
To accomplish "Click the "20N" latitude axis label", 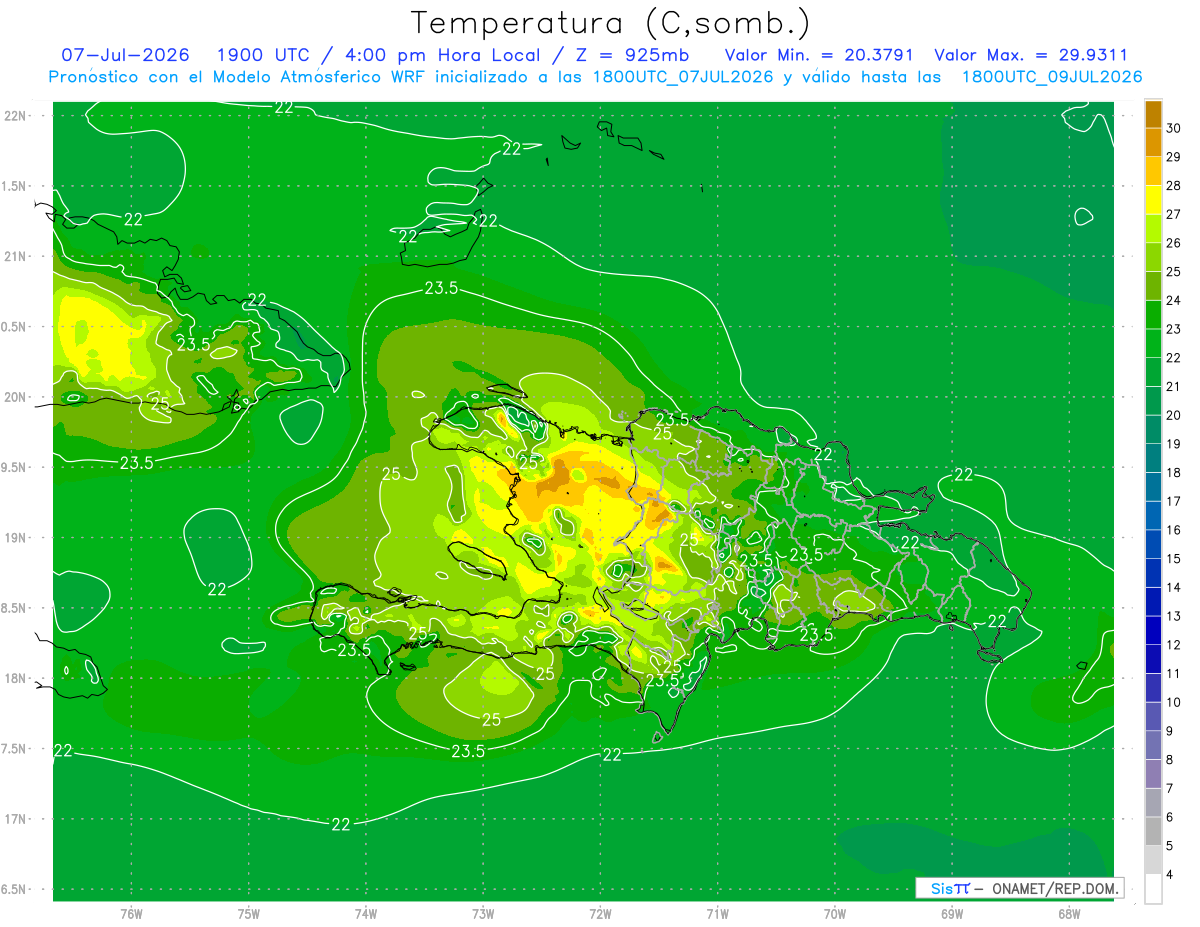I will (x=14, y=397).
